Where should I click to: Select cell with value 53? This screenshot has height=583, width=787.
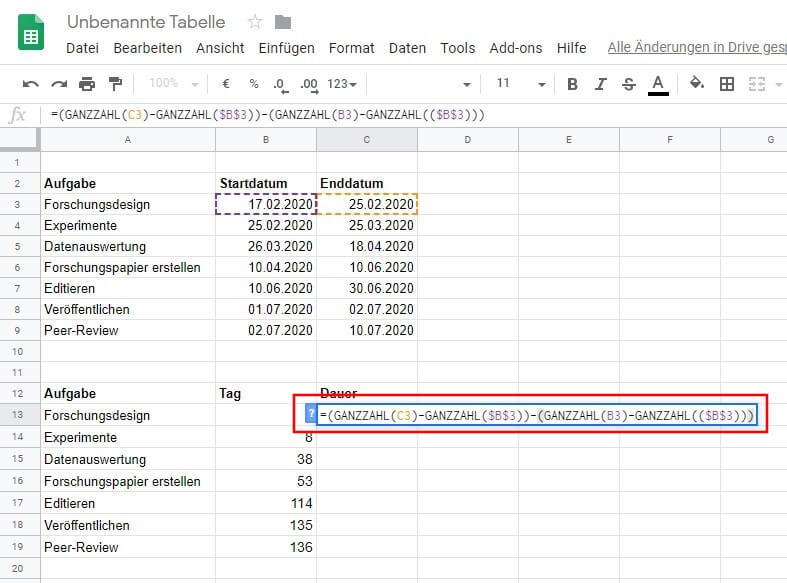coord(266,481)
